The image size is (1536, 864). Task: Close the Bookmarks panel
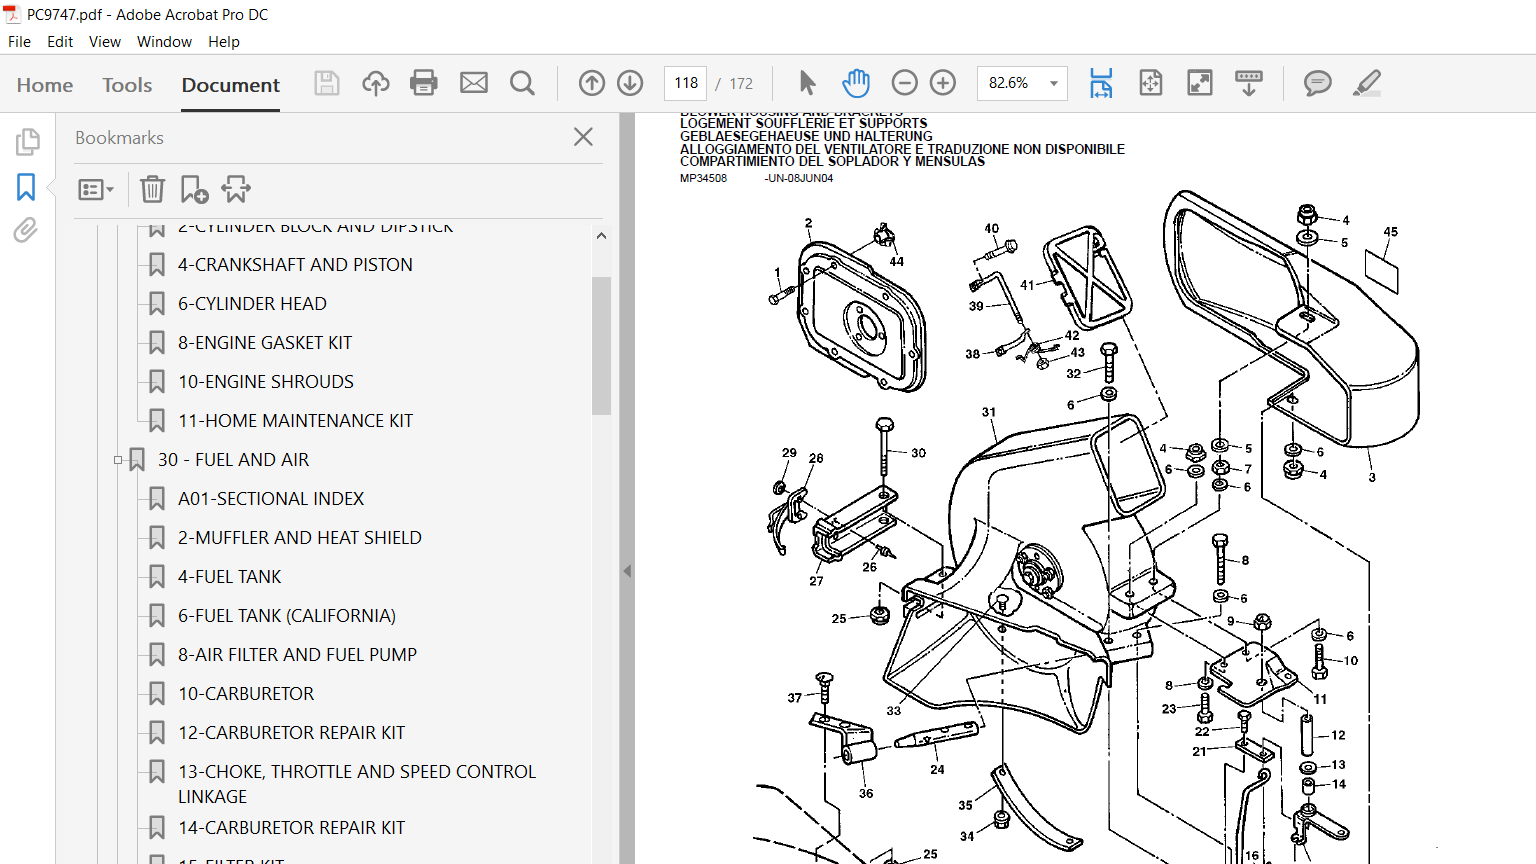tap(584, 137)
